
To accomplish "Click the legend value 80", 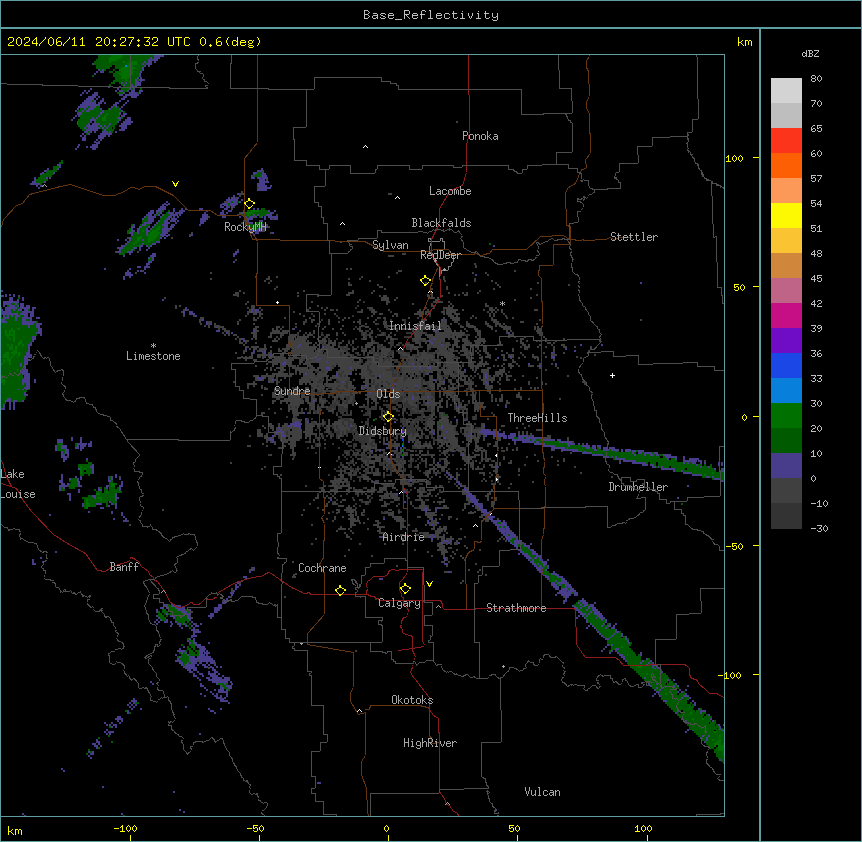I will [816, 79].
